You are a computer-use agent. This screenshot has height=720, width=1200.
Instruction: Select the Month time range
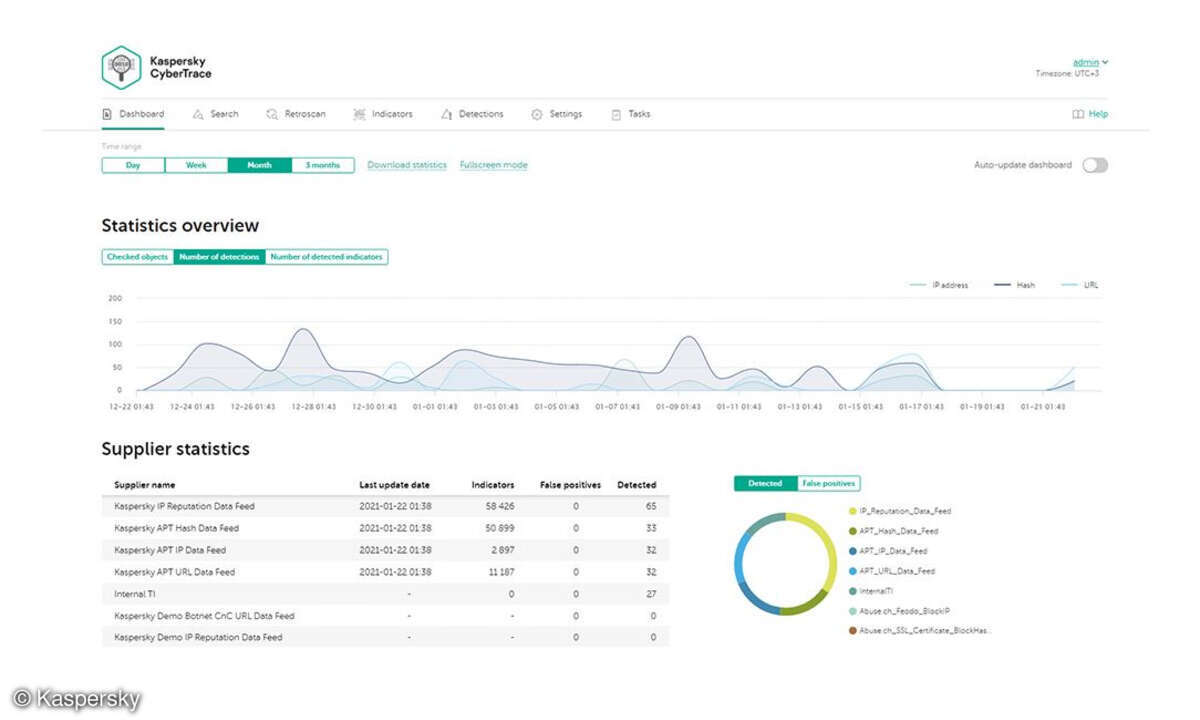coord(259,165)
